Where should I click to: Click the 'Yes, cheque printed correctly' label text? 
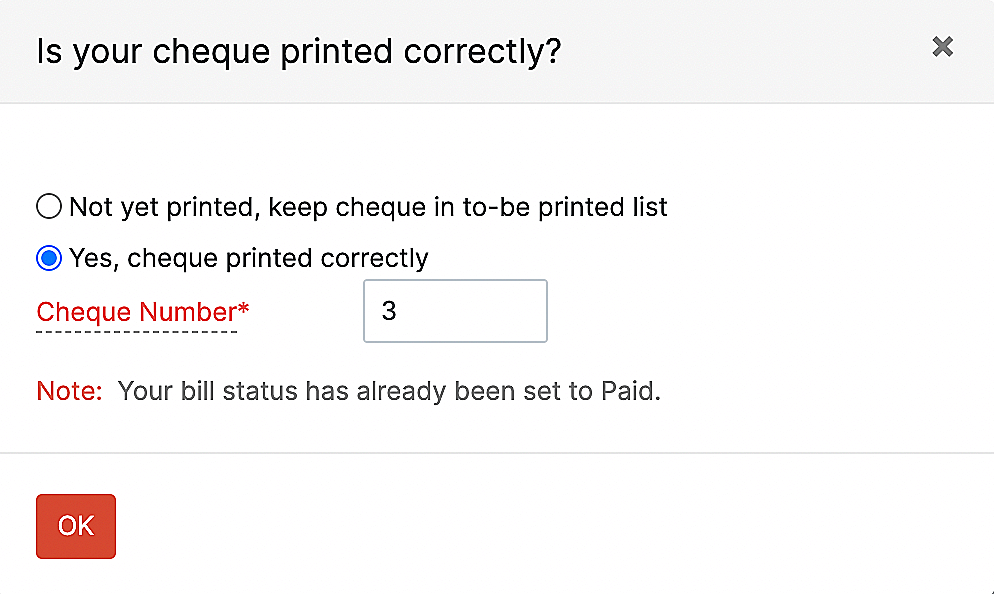coord(248,258)
